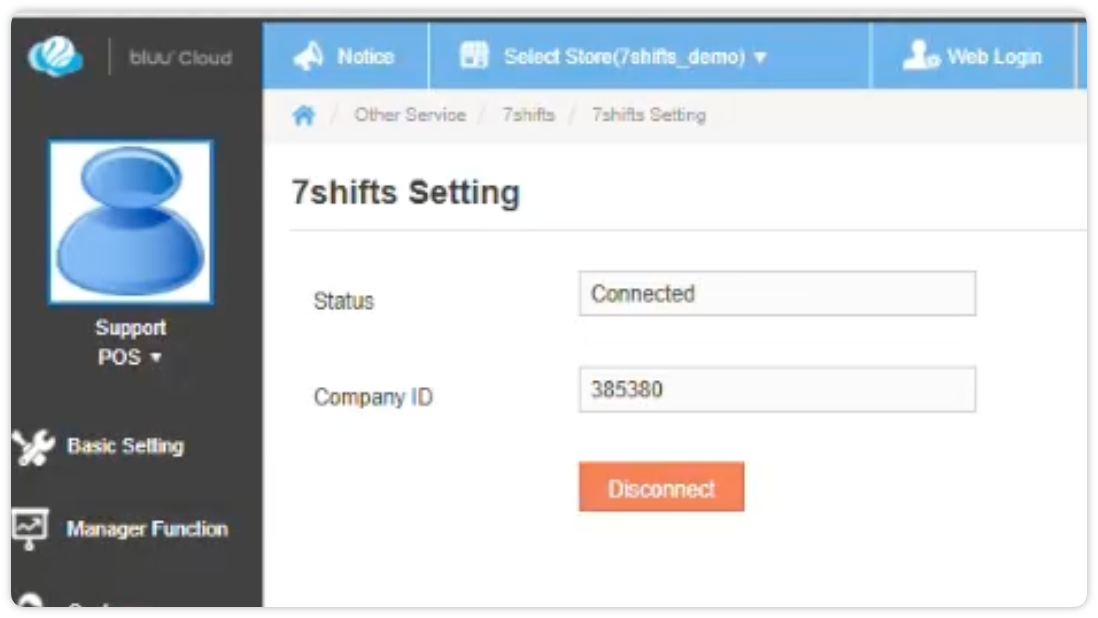Viewport: 1098px width, 618px height.
Task: Go to home via breadcrumb house icon
Action: coord(304,115)
